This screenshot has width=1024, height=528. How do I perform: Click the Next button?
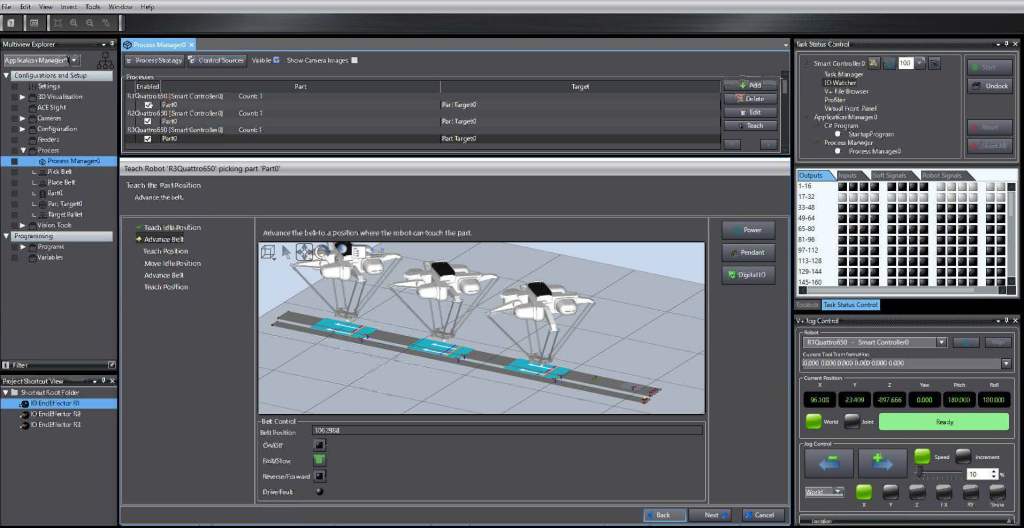click(x=711, y=515)
